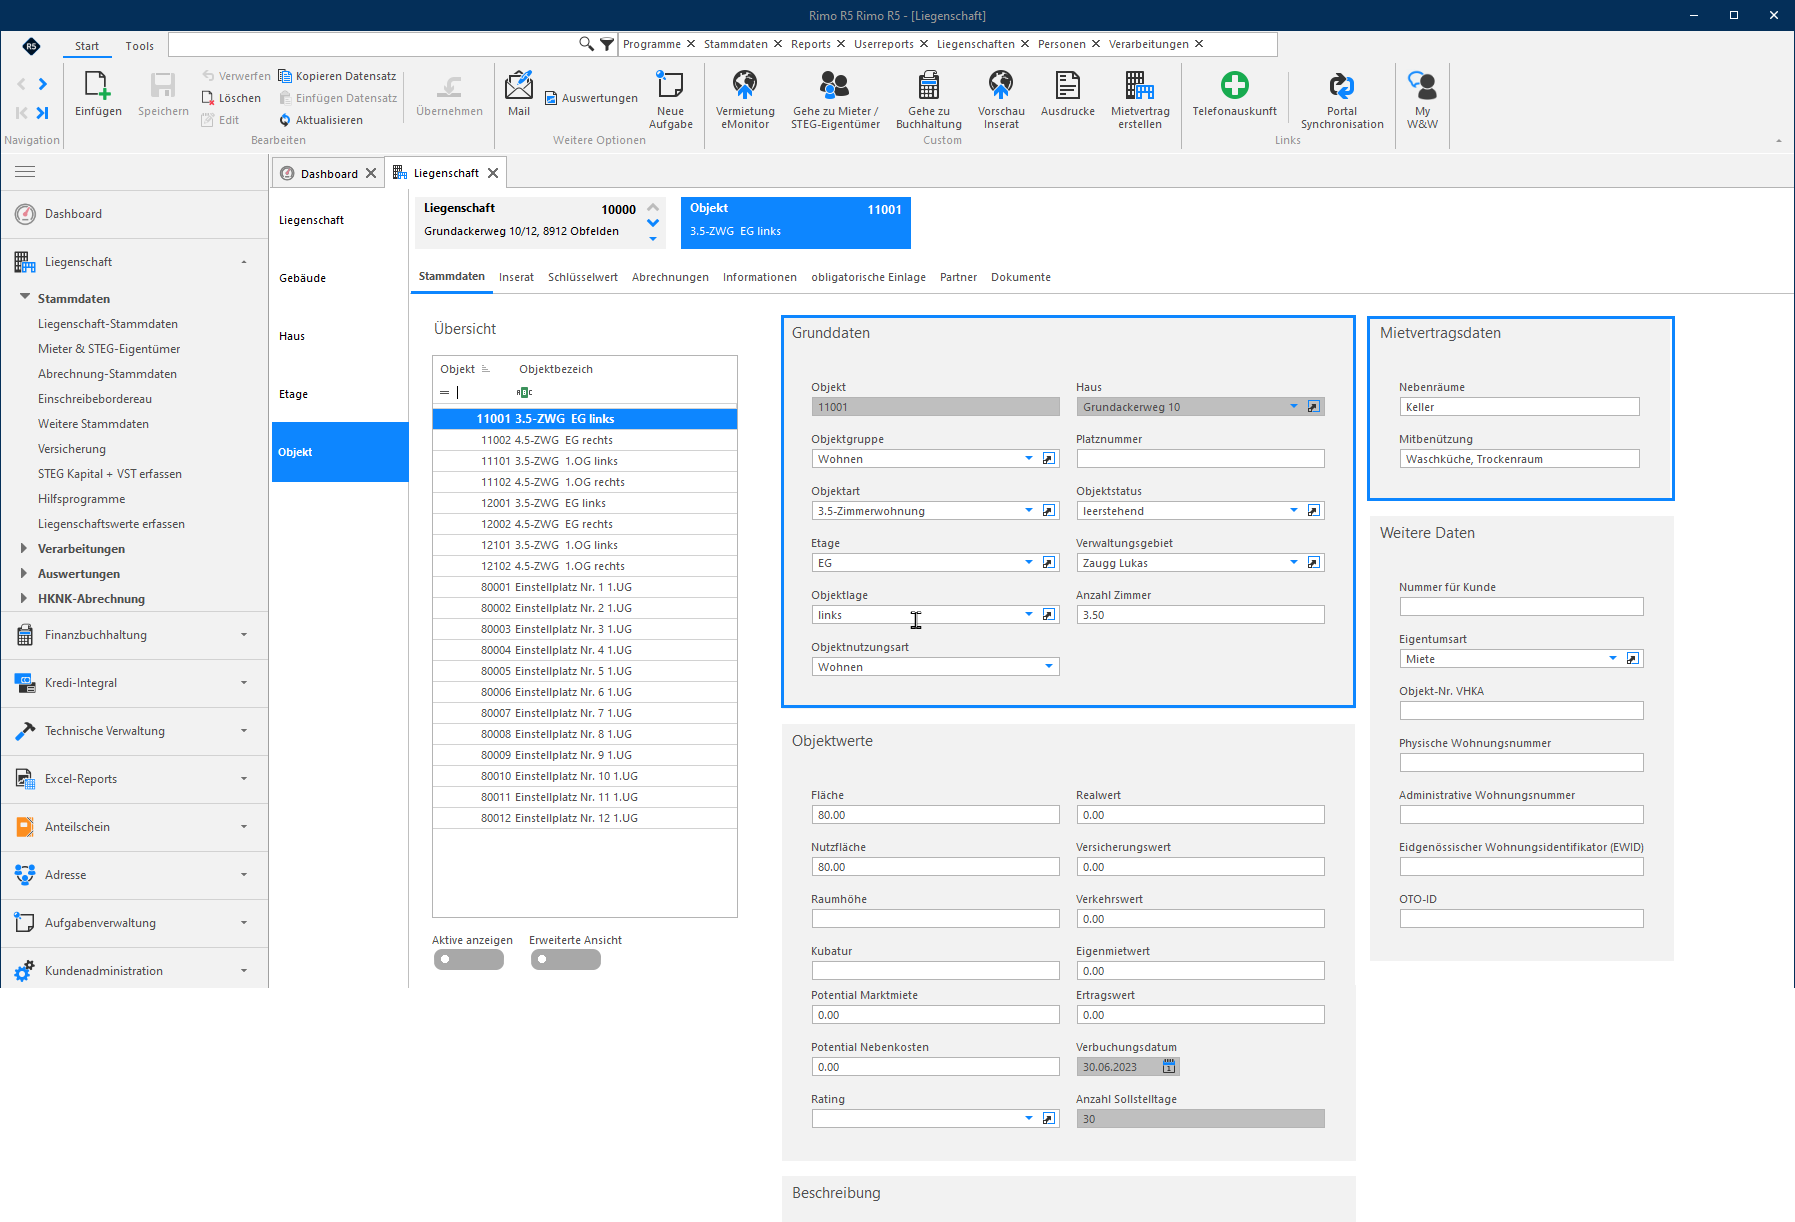The height and width of the screenshot is (1222, 1795).
Task: Click Mietvertrag erstellen icon
Action: pyautogui.click(x=1140, y=86)
